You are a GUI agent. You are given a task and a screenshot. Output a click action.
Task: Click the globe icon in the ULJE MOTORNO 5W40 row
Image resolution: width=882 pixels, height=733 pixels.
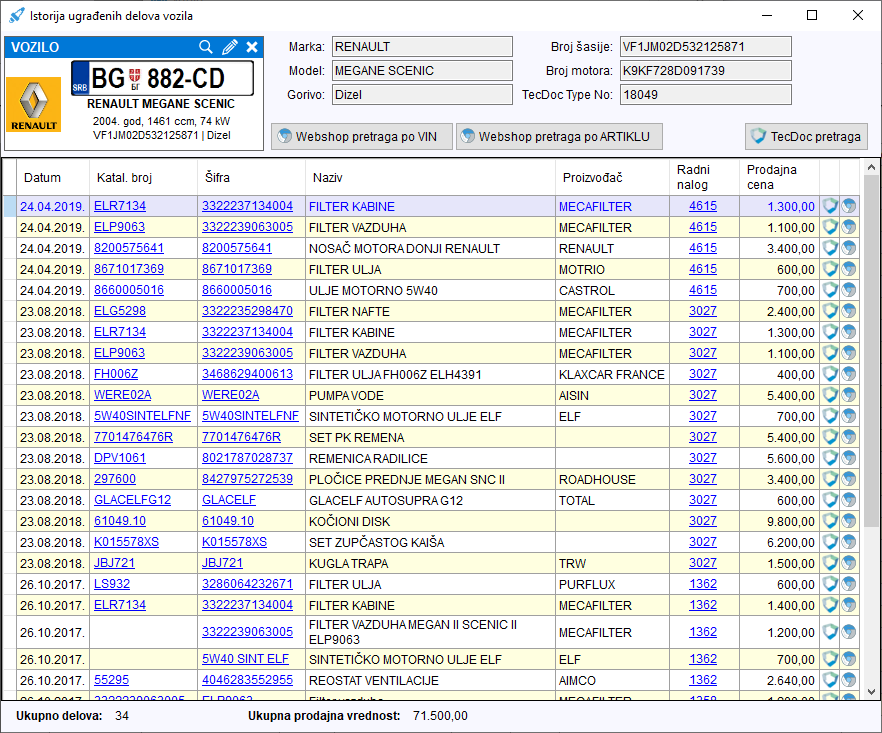click(849, 290)
